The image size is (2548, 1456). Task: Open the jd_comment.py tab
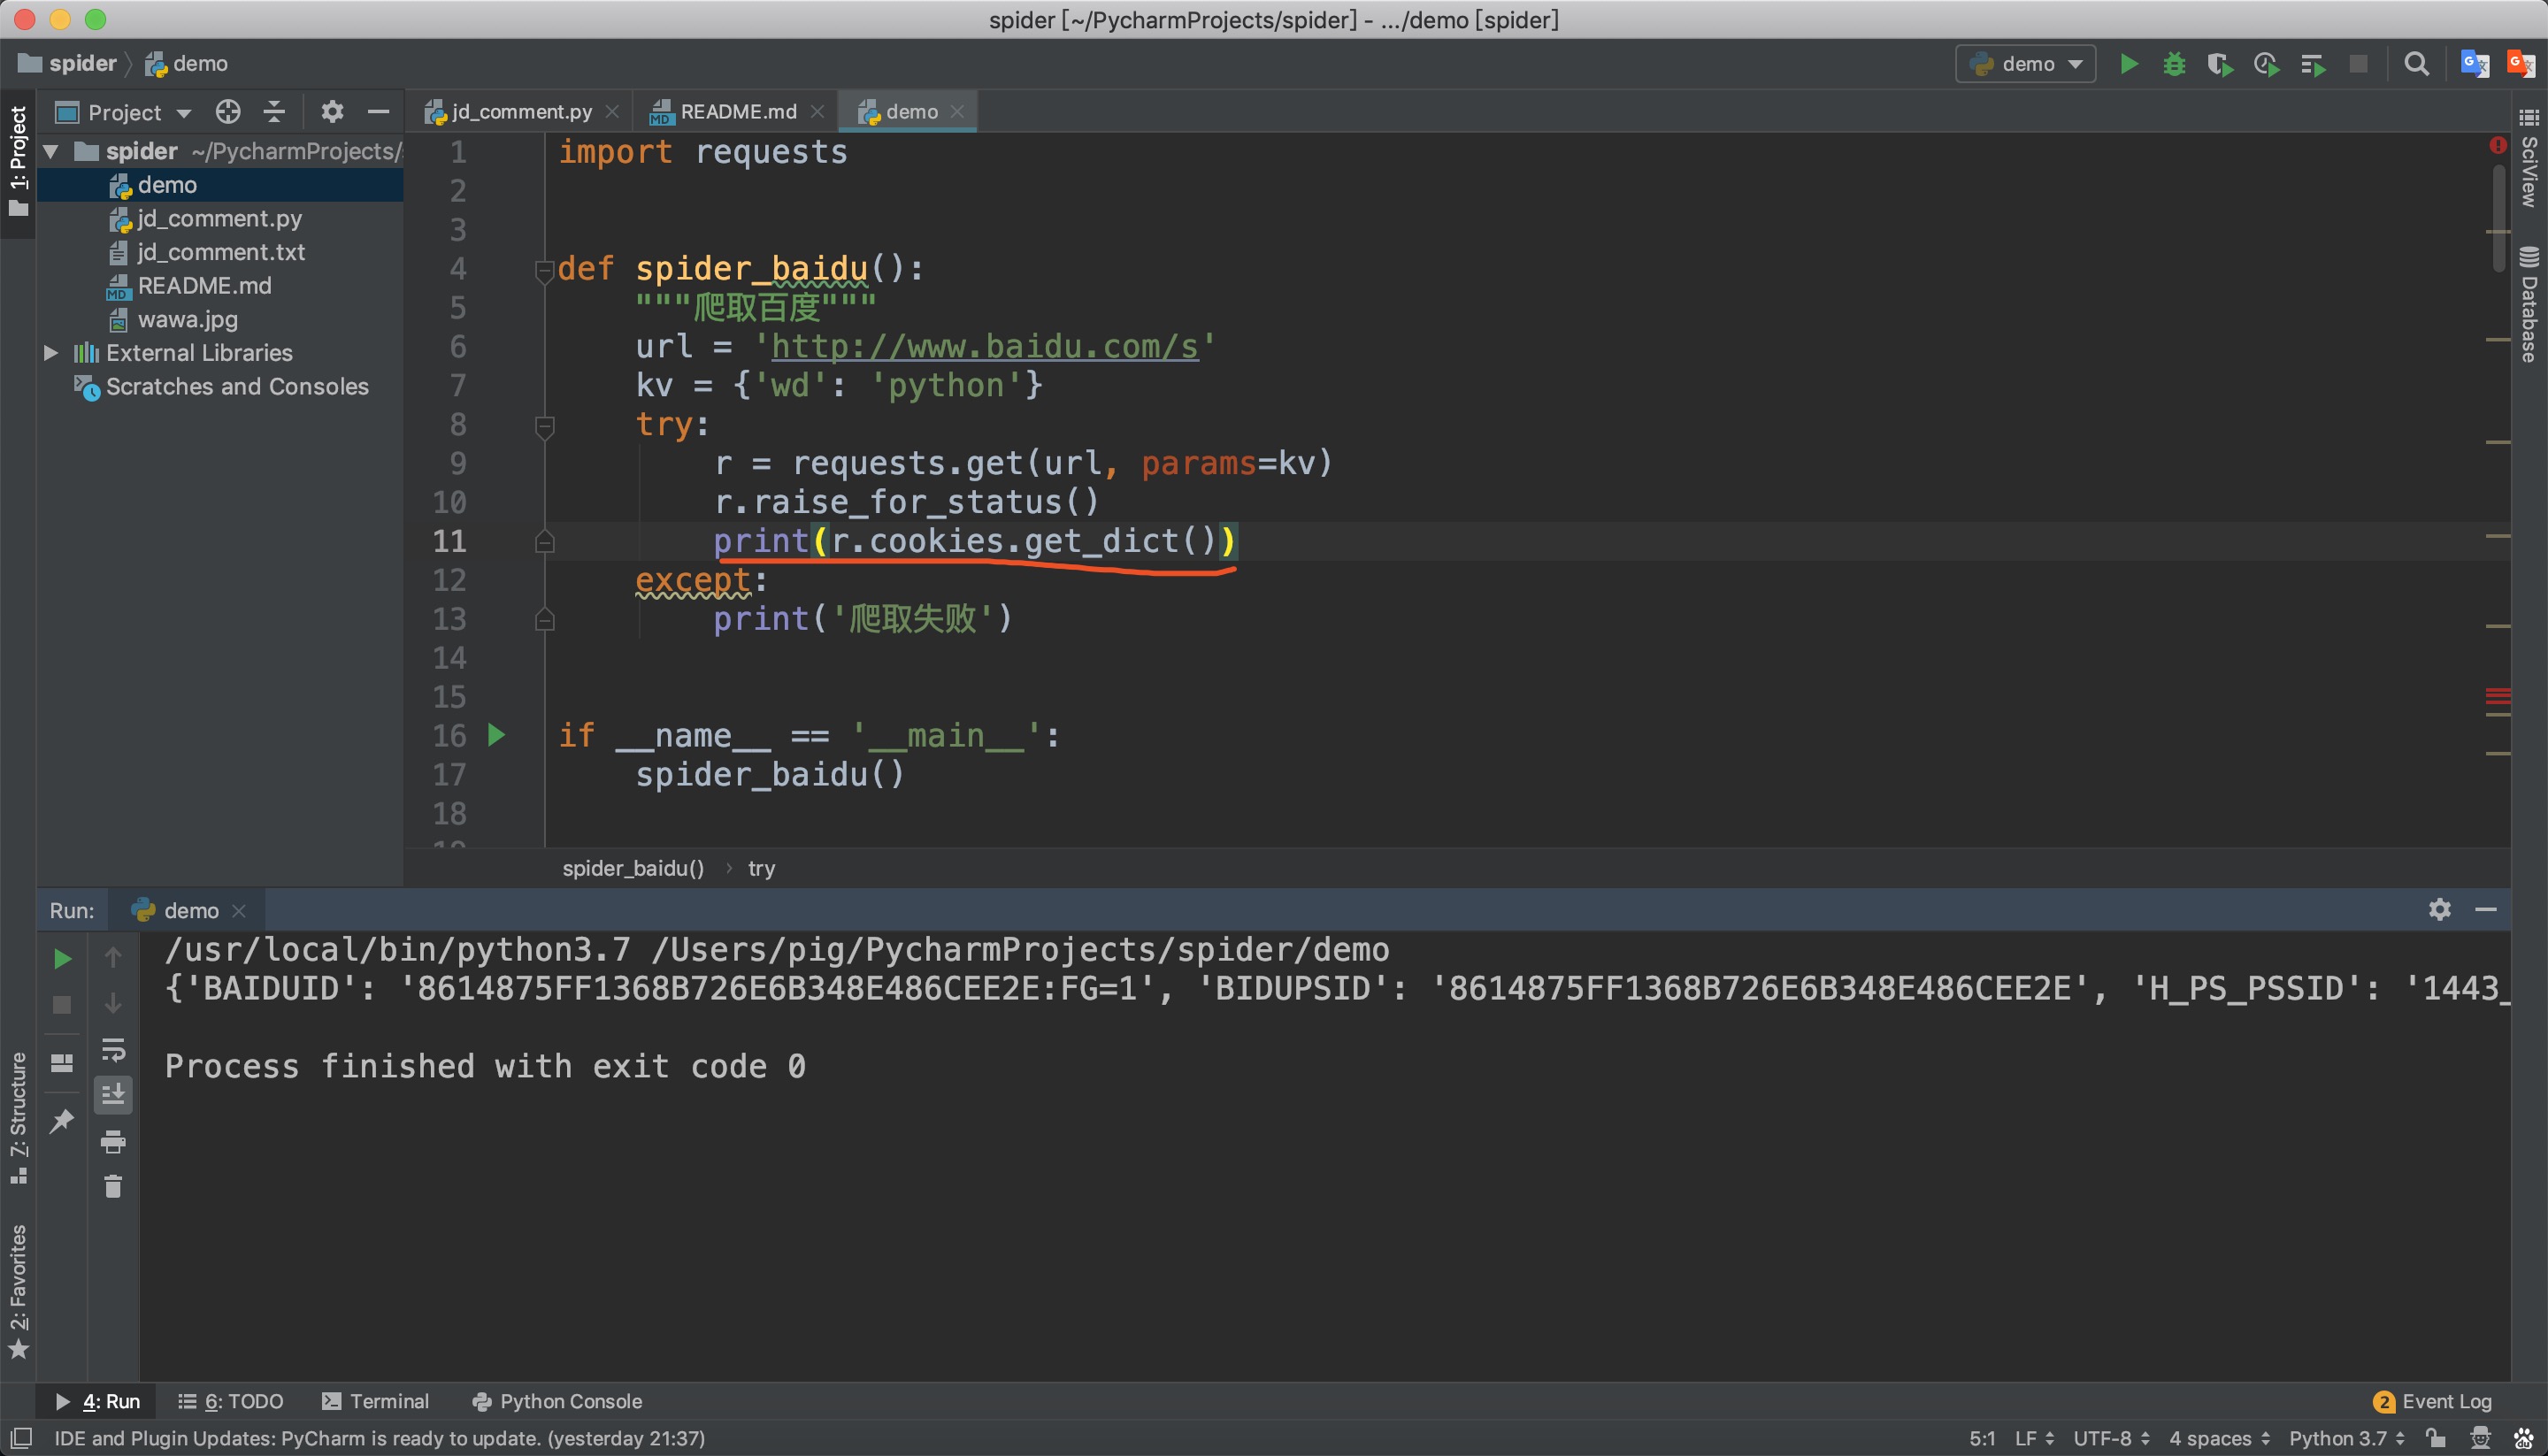click(x=518, y=109)
